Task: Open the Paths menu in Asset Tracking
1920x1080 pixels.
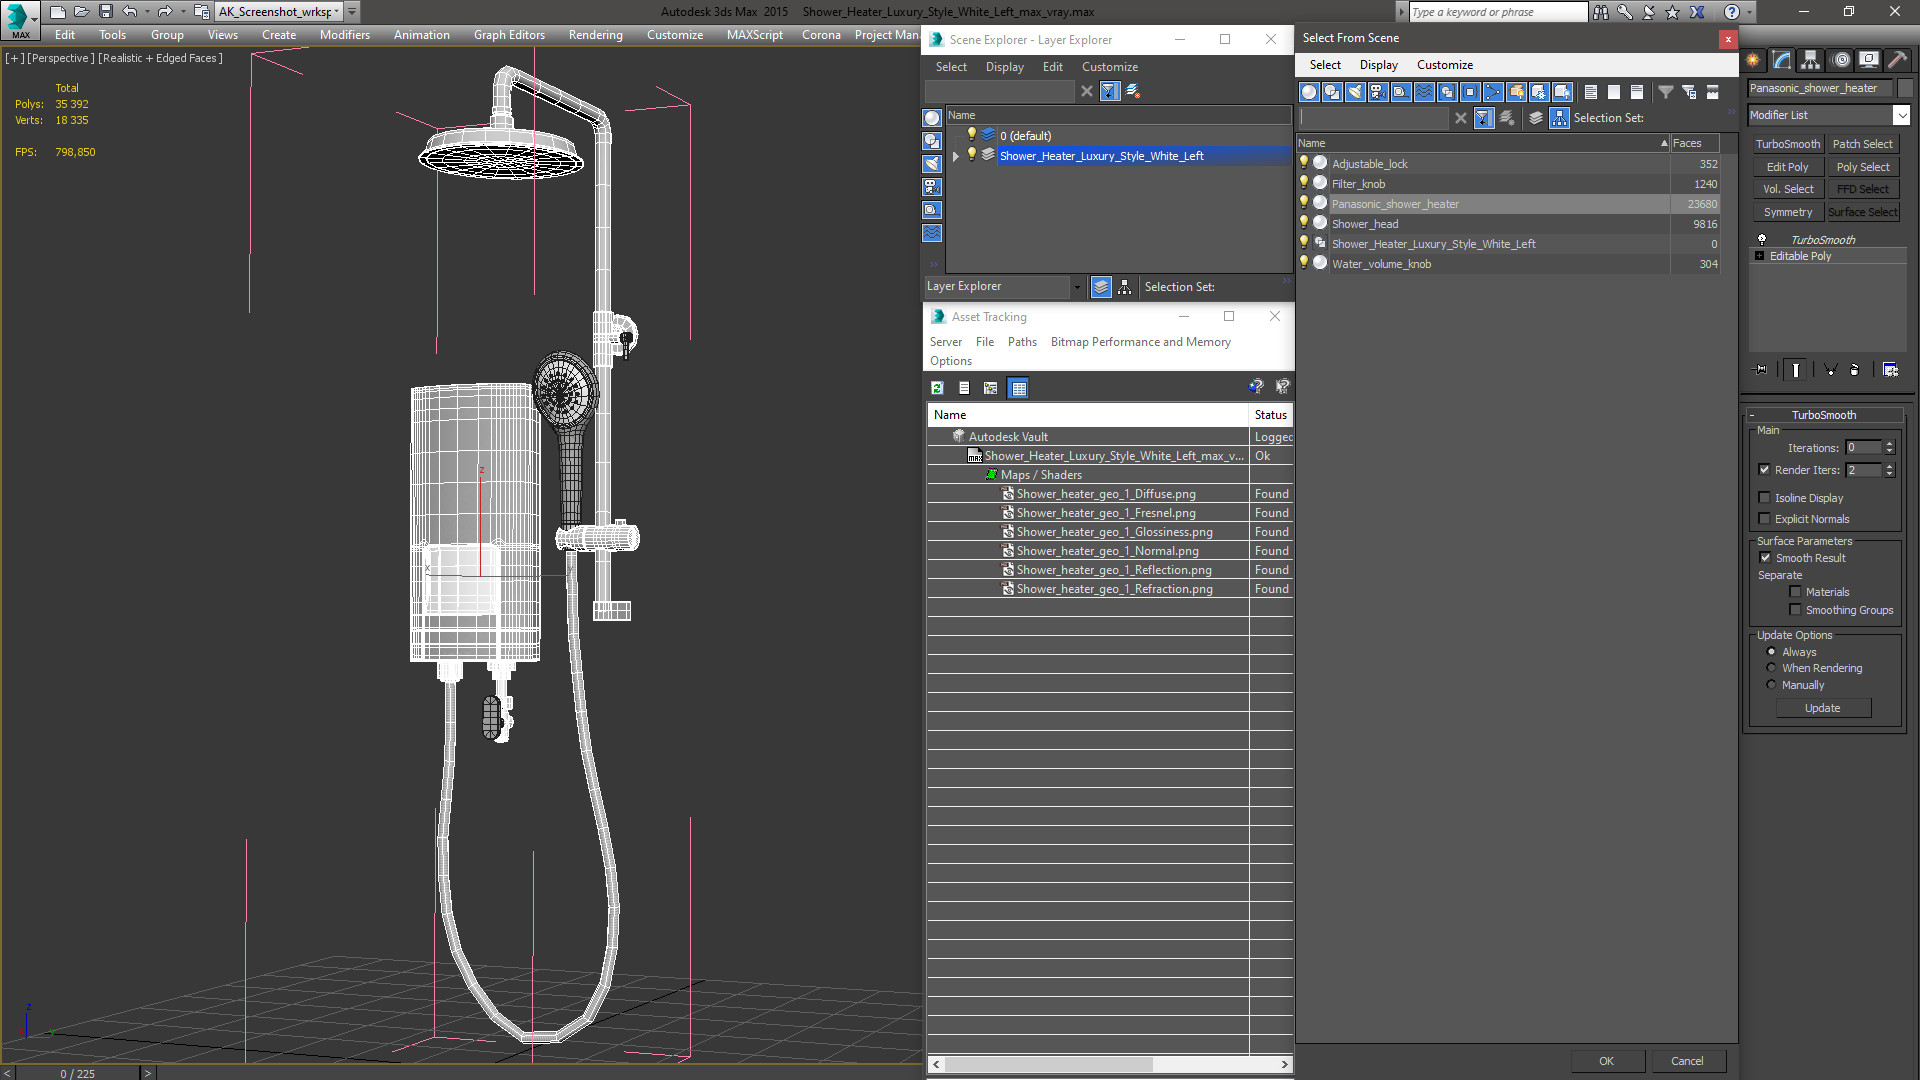Action: (1021, 342)
